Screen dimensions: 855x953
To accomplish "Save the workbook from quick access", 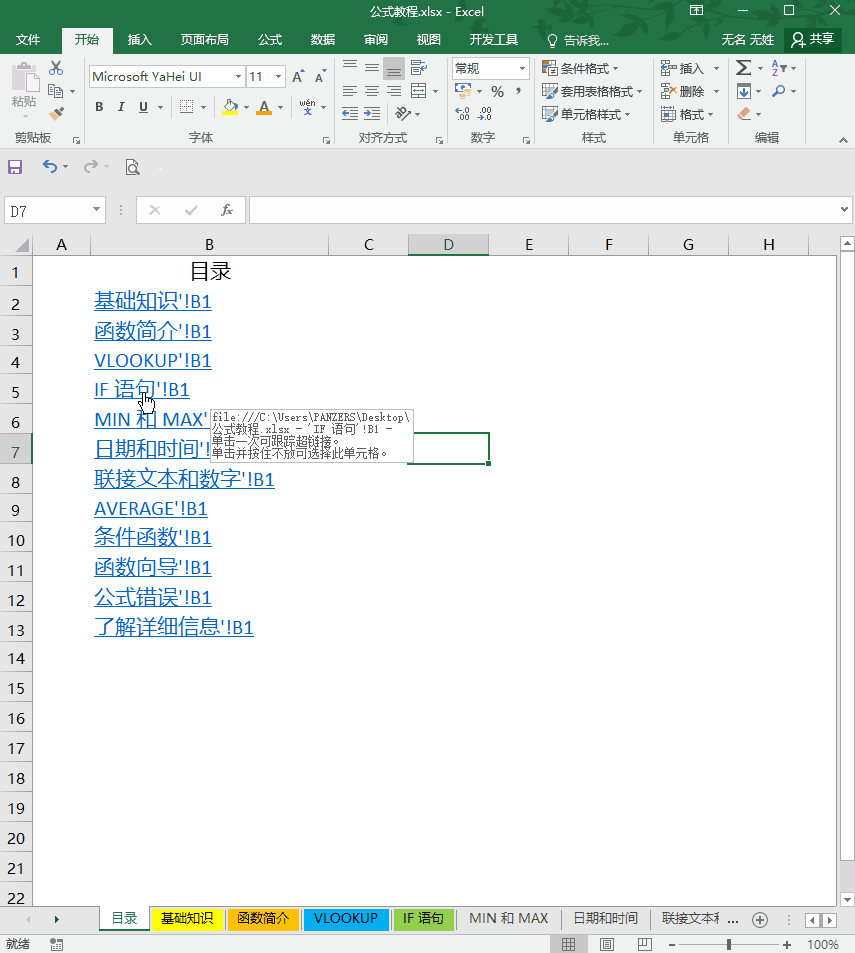I will (15, 167).
